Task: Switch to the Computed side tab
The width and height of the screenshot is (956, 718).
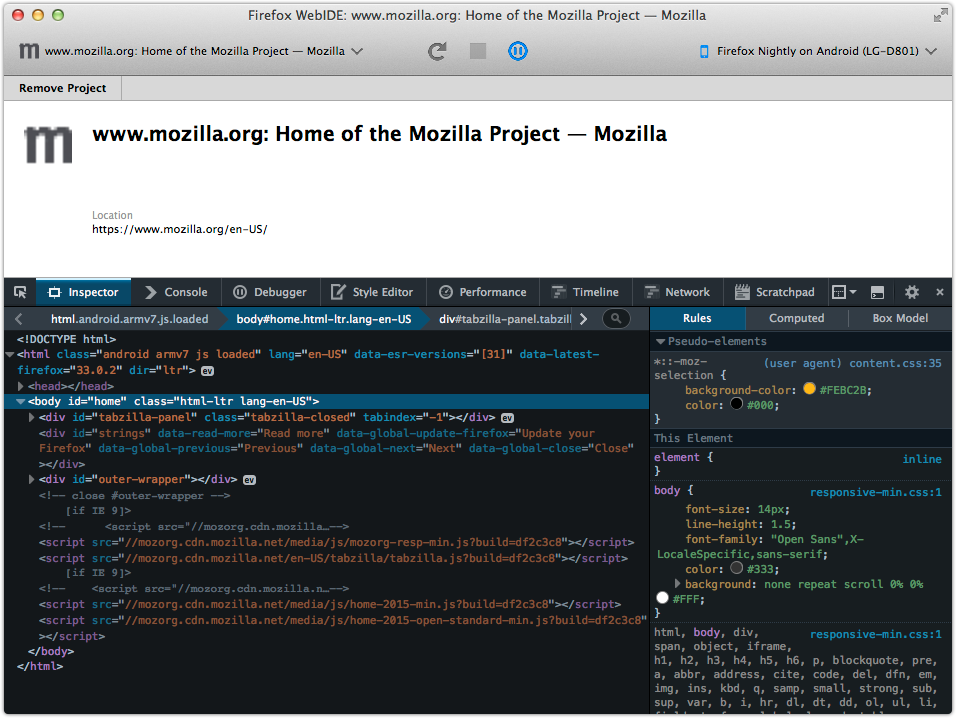Action: point(796,318)
